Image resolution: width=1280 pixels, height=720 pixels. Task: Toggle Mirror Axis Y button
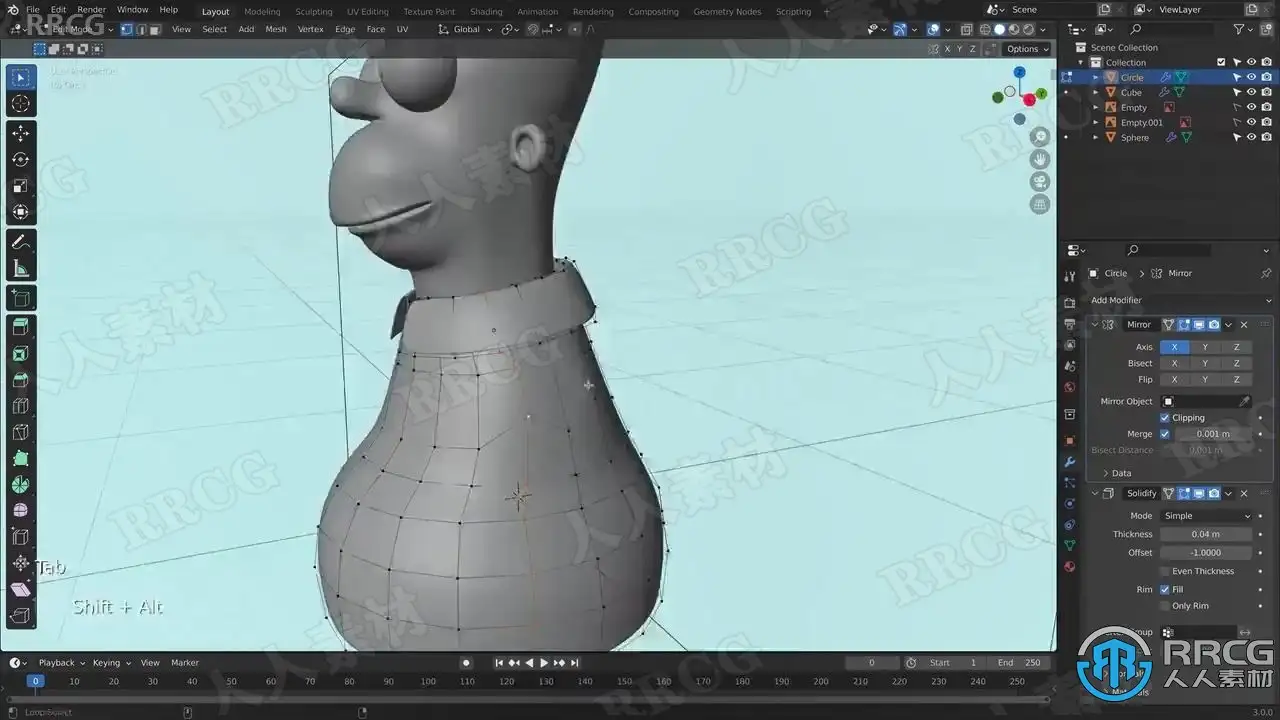click(1205, 347)
